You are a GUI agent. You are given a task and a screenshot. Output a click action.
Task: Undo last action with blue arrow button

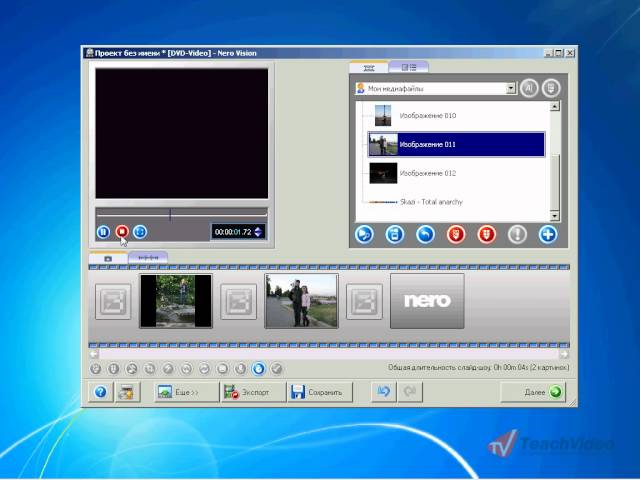point(383,392)
